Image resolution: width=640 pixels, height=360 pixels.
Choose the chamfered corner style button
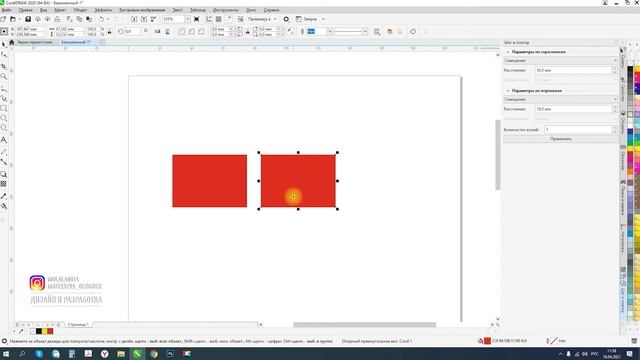coord(201,31)
